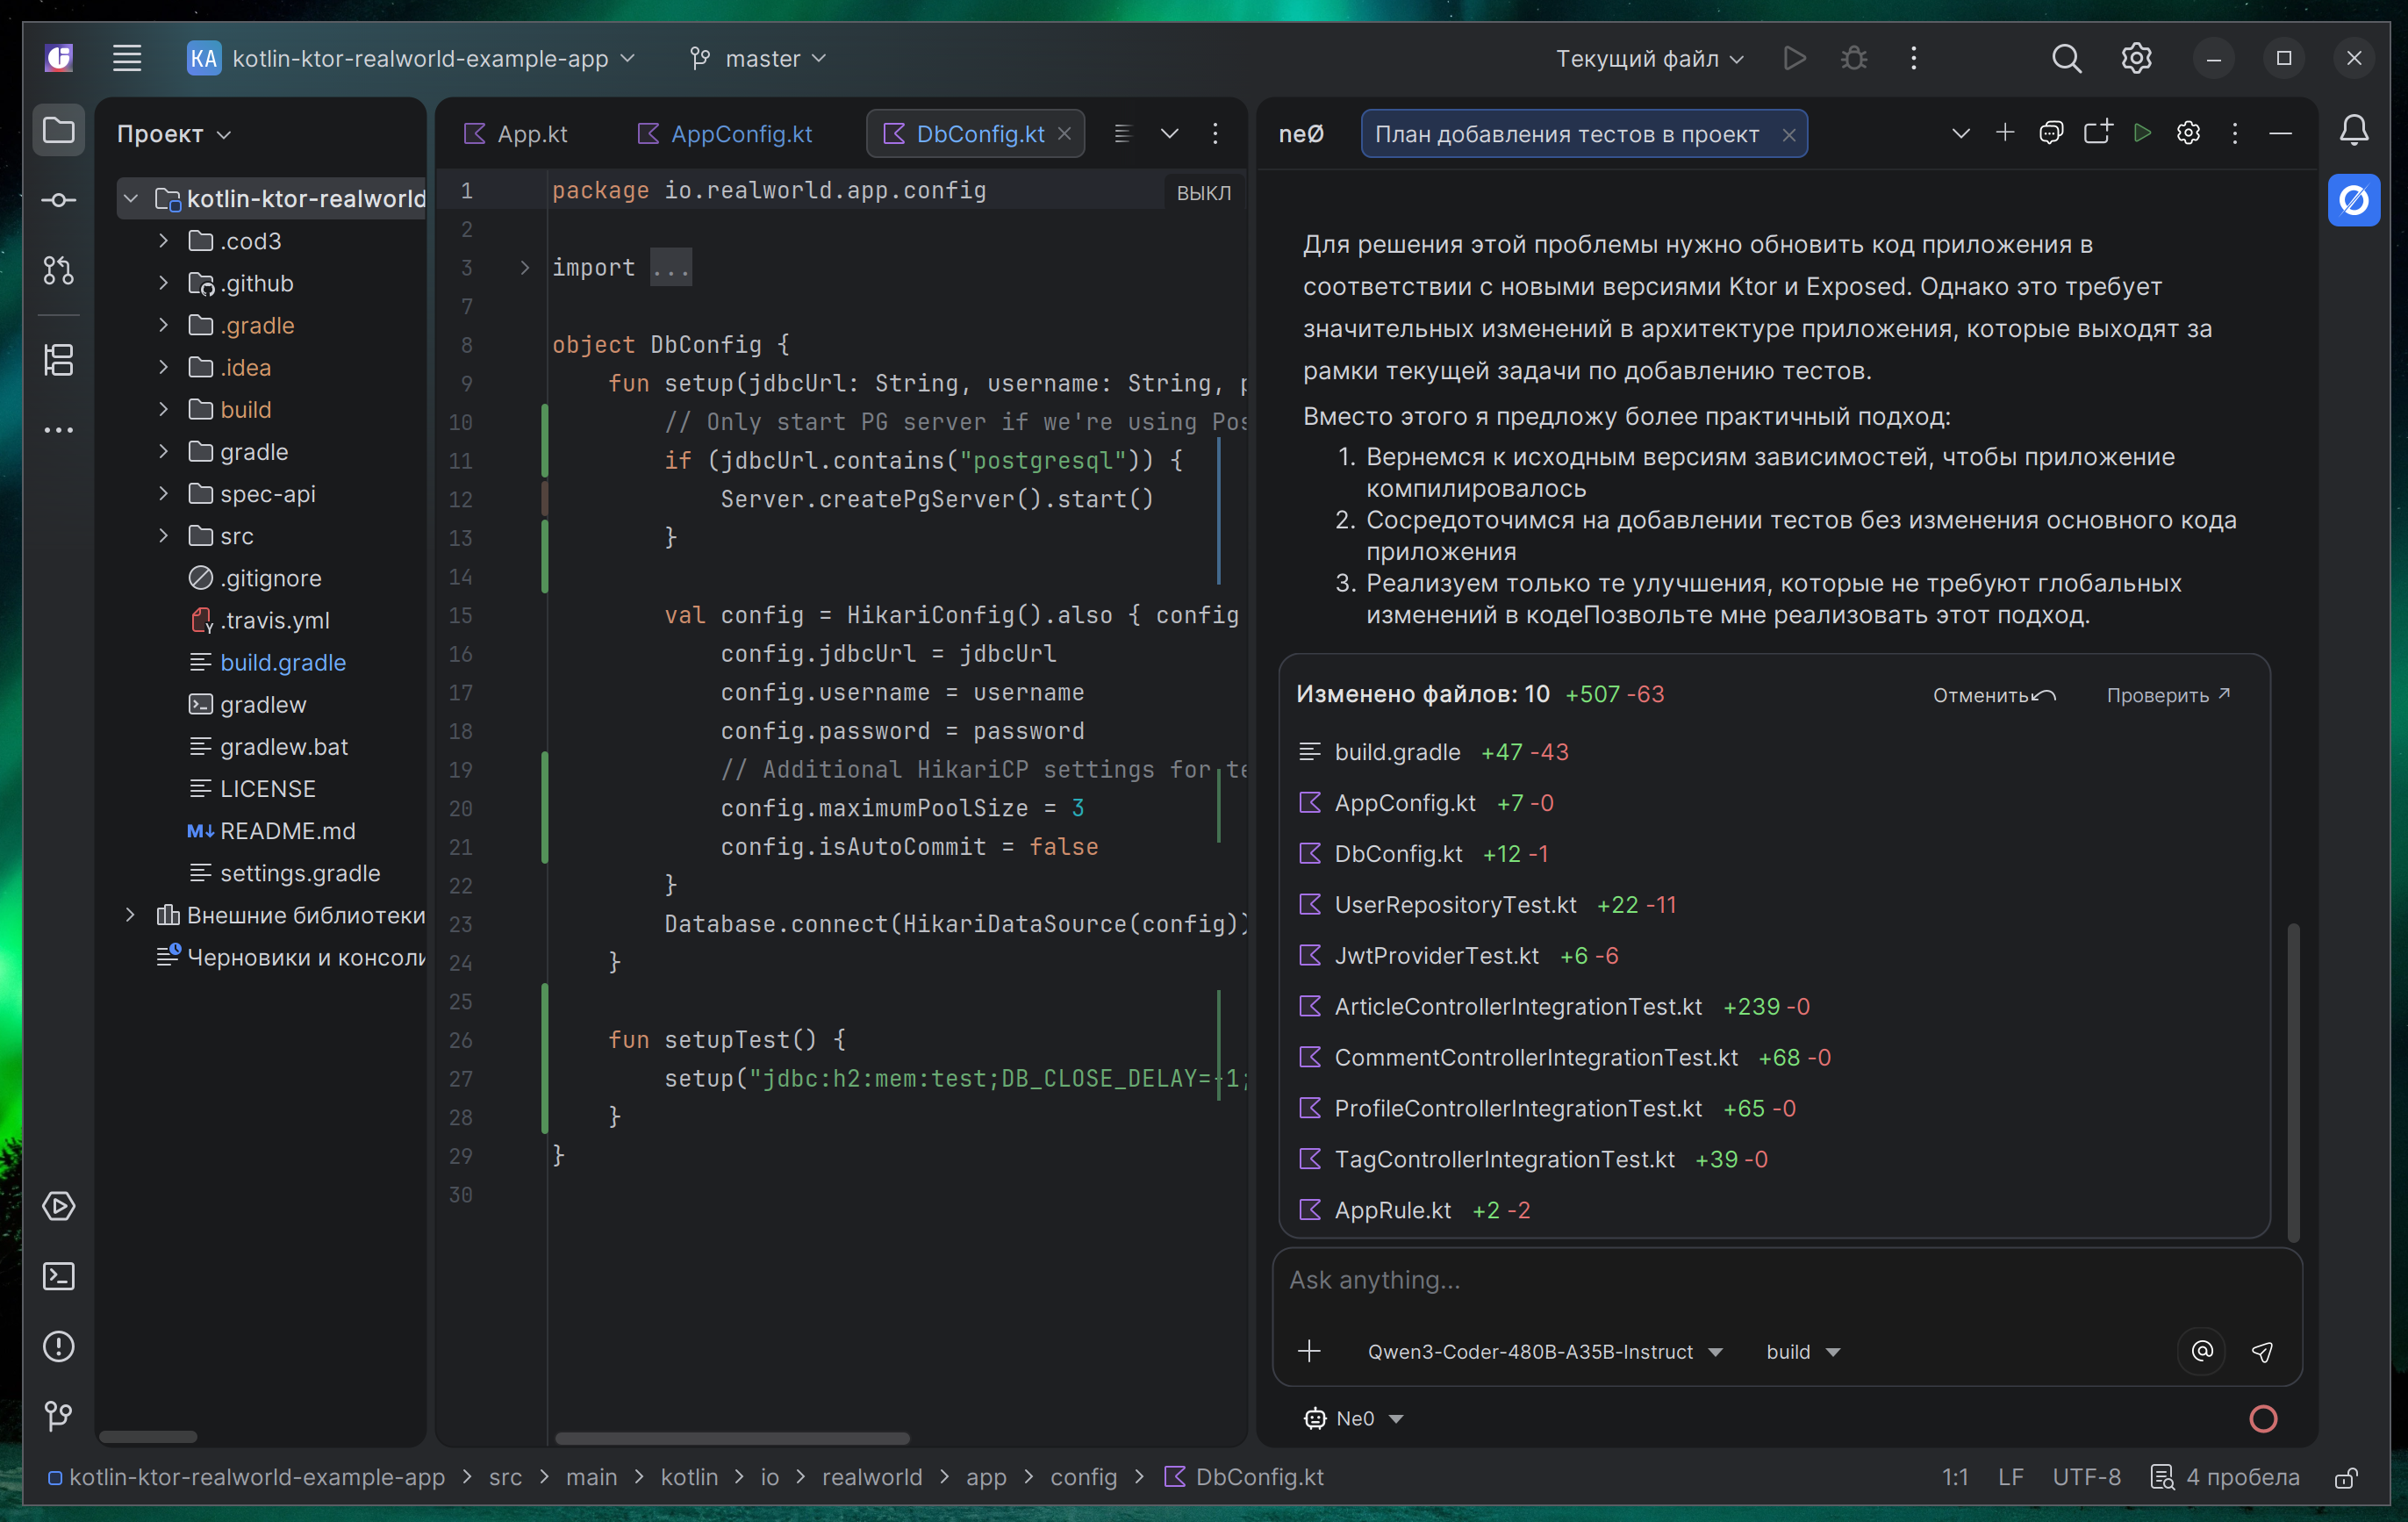Image resolution: width=2408 pixels, height=1522 pixels.
Task: Open the Structure tool window icon
Action: pyautogui.click(x=58, y=360)
